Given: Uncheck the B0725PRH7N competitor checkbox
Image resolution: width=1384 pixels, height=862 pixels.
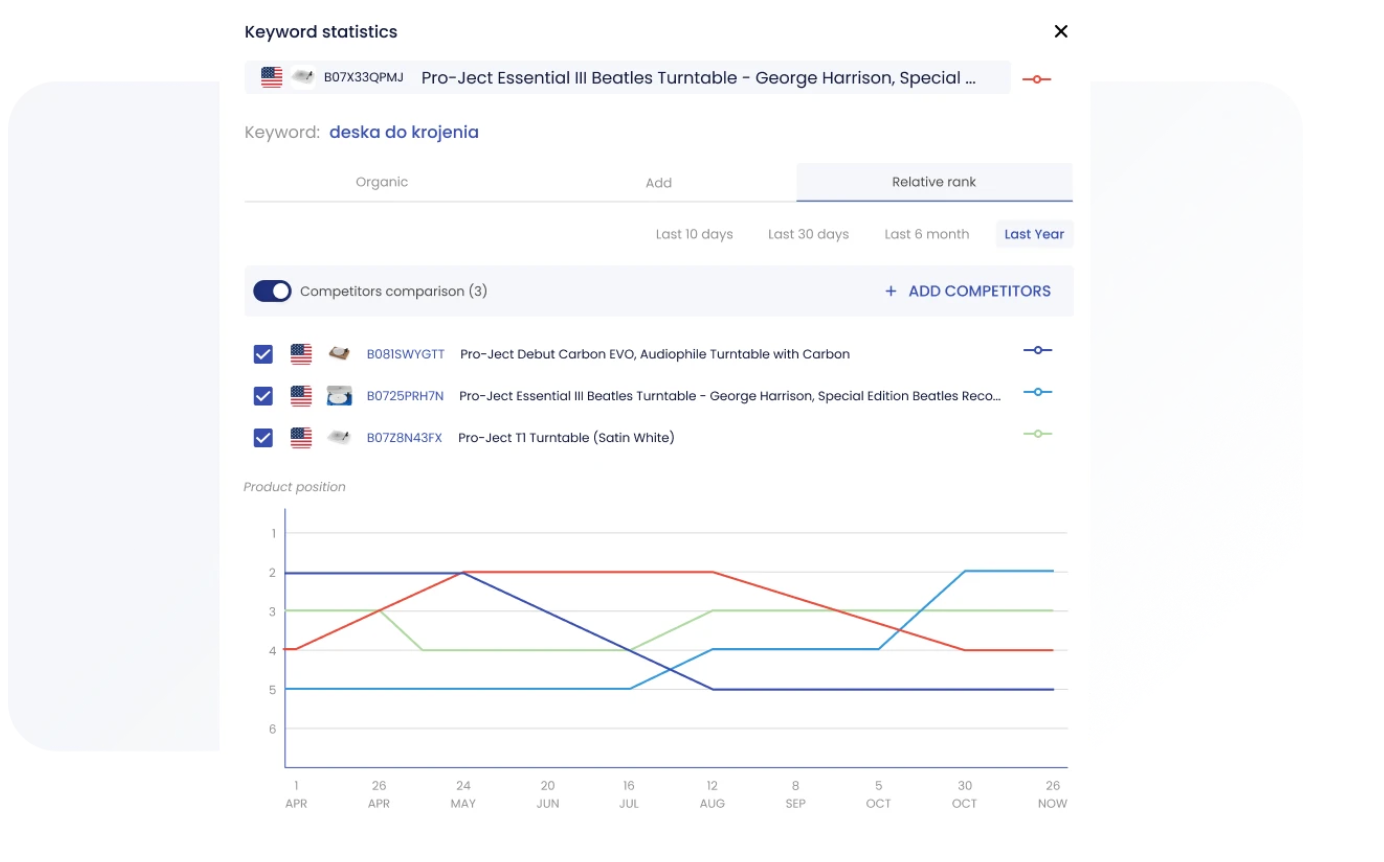Looking at the screenshot, I should click(x=263, y=396).
